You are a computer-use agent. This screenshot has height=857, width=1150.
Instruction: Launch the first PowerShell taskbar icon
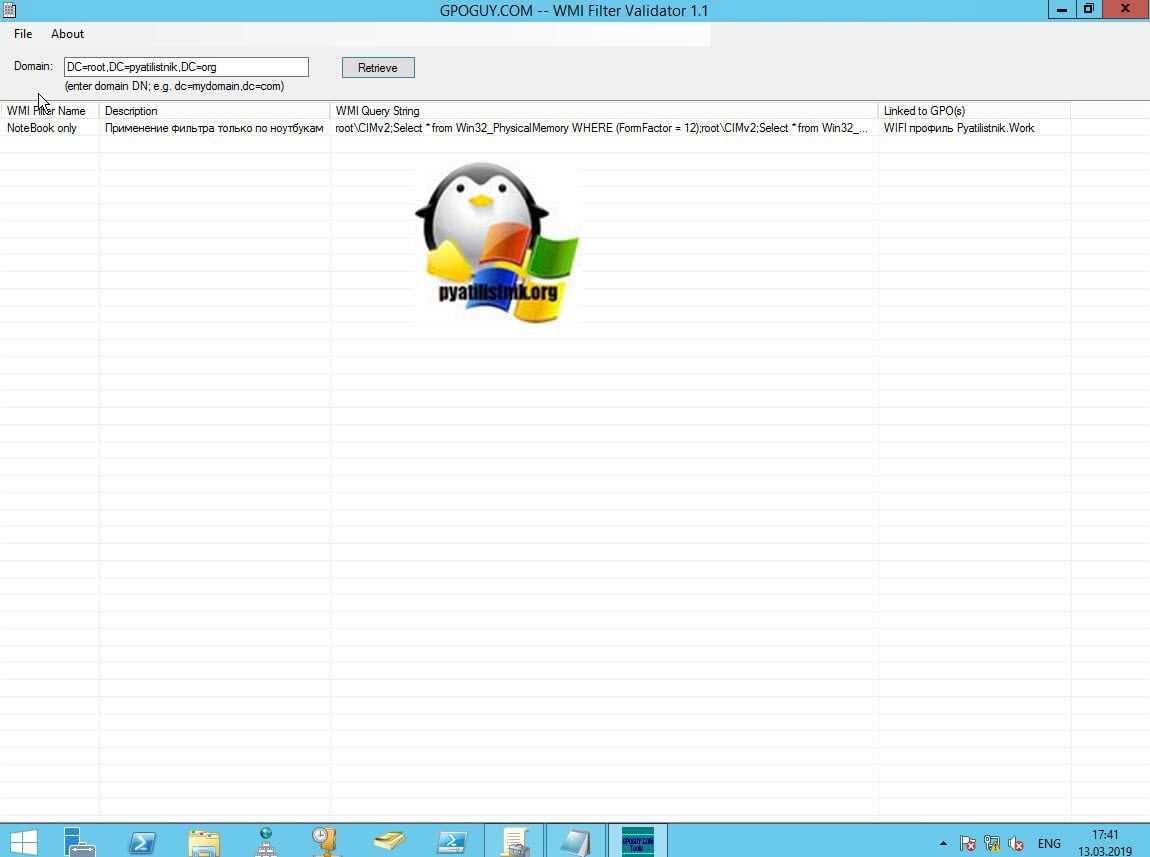(142, 841)
